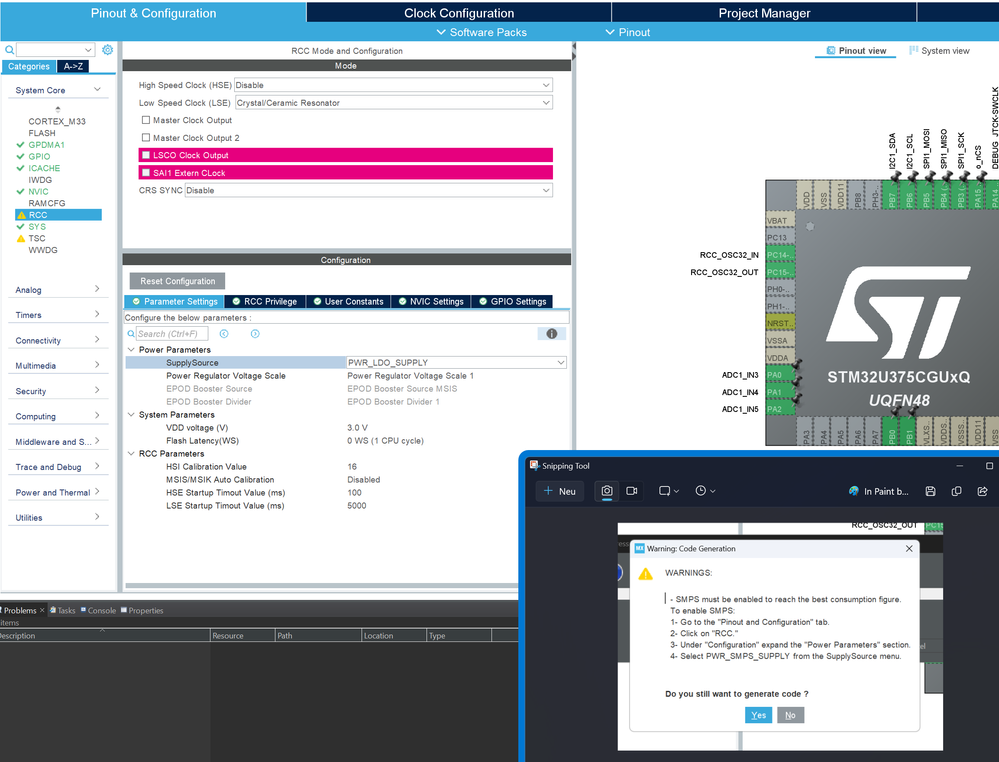Open High Speed Clock (HSE) dropdown
This screenshot has height=762, width=999.
(393, 85)
